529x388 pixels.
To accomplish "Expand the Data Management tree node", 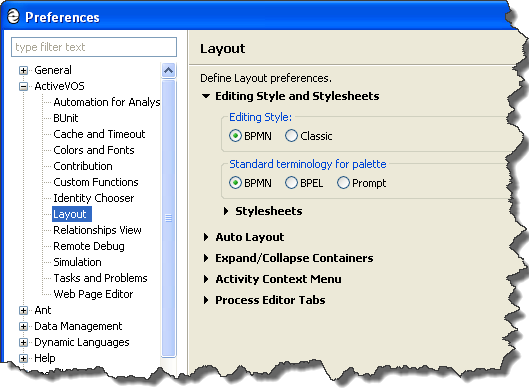I will (23, 326).
